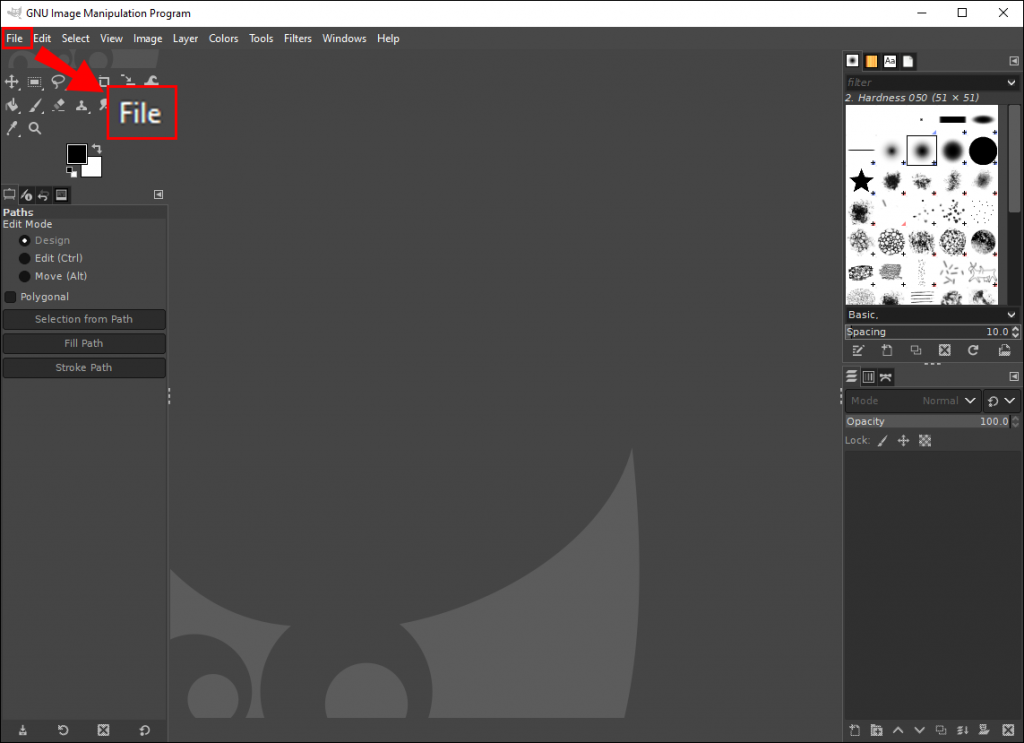Open the brush filter dropdown arrow
Viewport: 1024px width, 743px height.
click(1010, 82)
